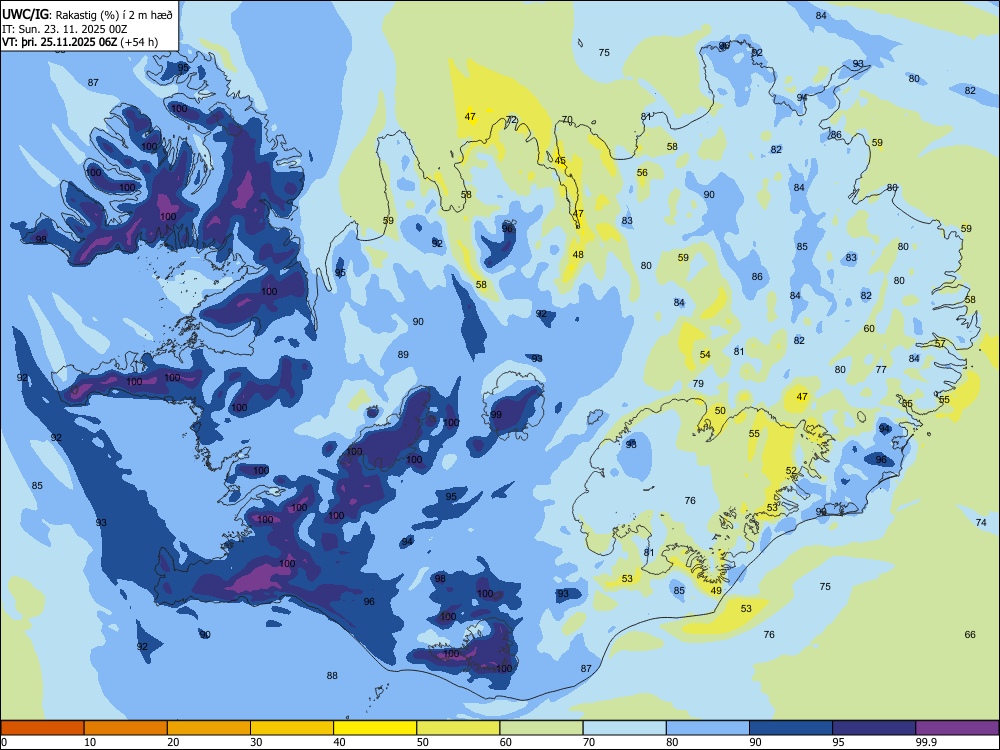Screen dimensions: 1000x750
Task: Click the map value 72 in the north
Action: pyautogui.click(x=511, y=120)
